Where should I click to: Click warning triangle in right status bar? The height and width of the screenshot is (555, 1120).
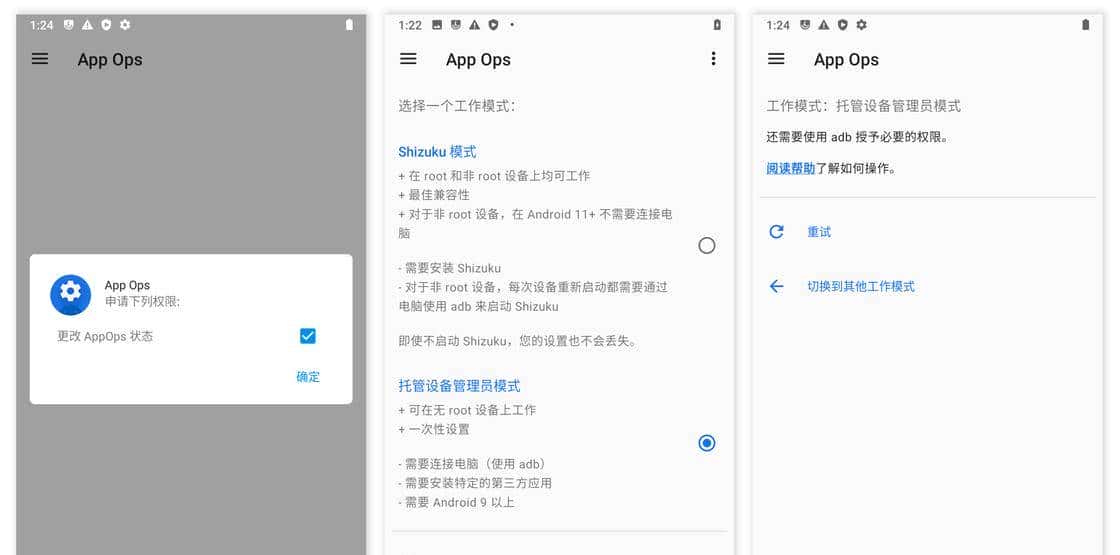pos(824,25)
